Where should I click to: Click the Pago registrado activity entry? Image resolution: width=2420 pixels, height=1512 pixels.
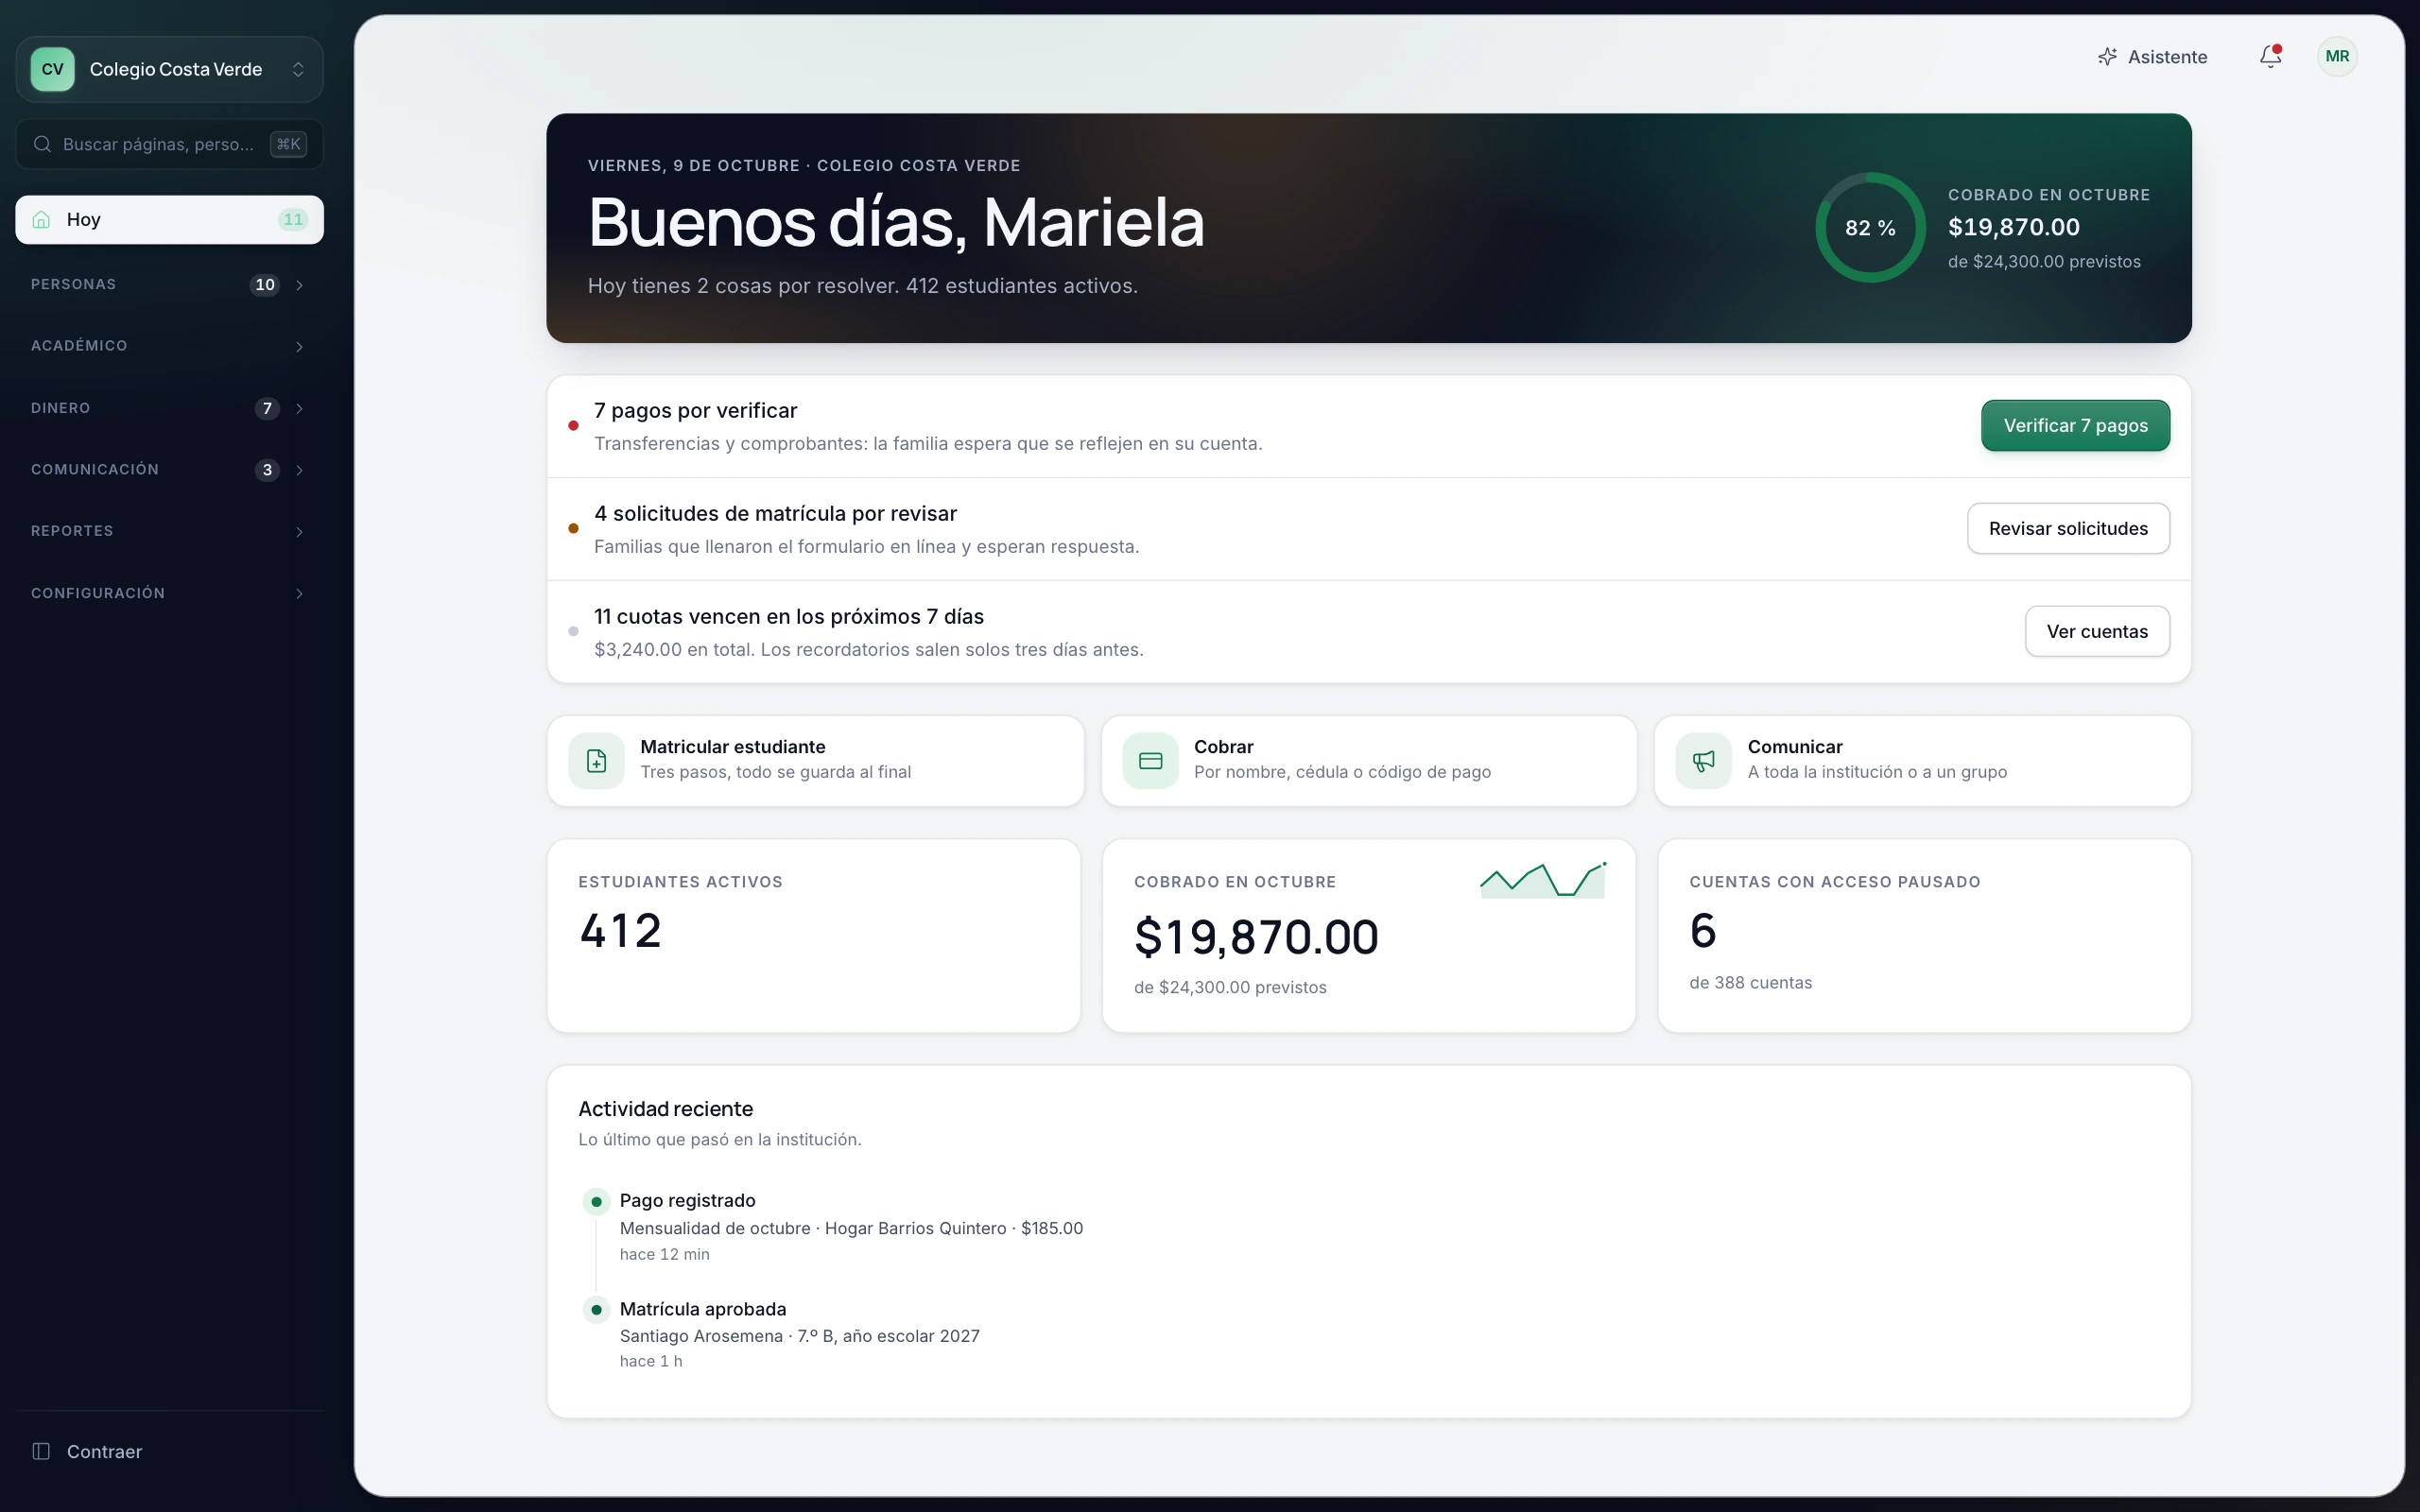850,1226
